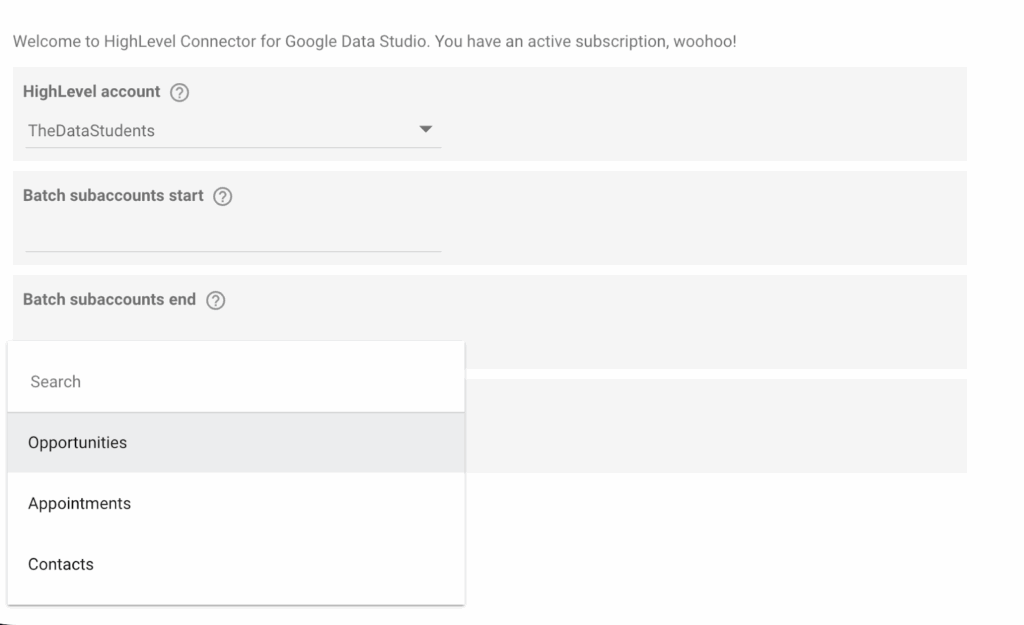Click help icon beside HighLevel account
Image resolution: width=1024 pixels, height=625 pixels.
pos(180,92)
